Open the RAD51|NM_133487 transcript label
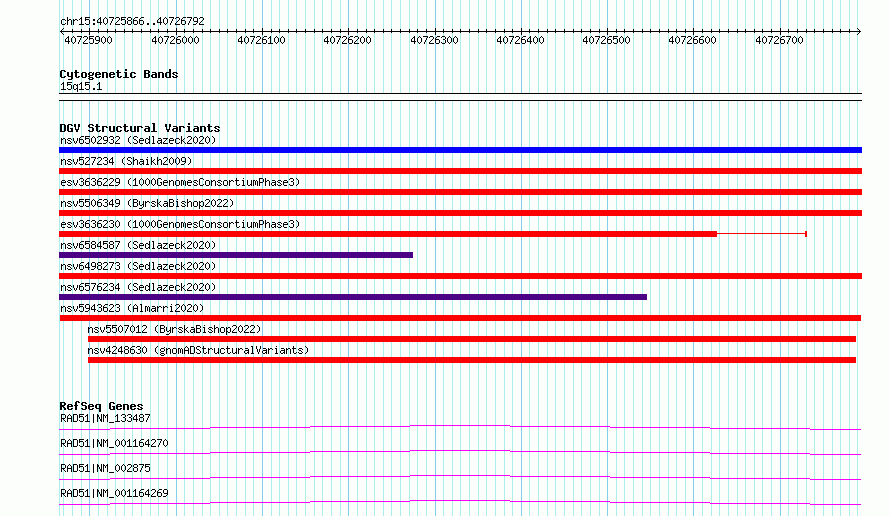Image resolution: width=890 pixels, height=516 pixels. 105,418
